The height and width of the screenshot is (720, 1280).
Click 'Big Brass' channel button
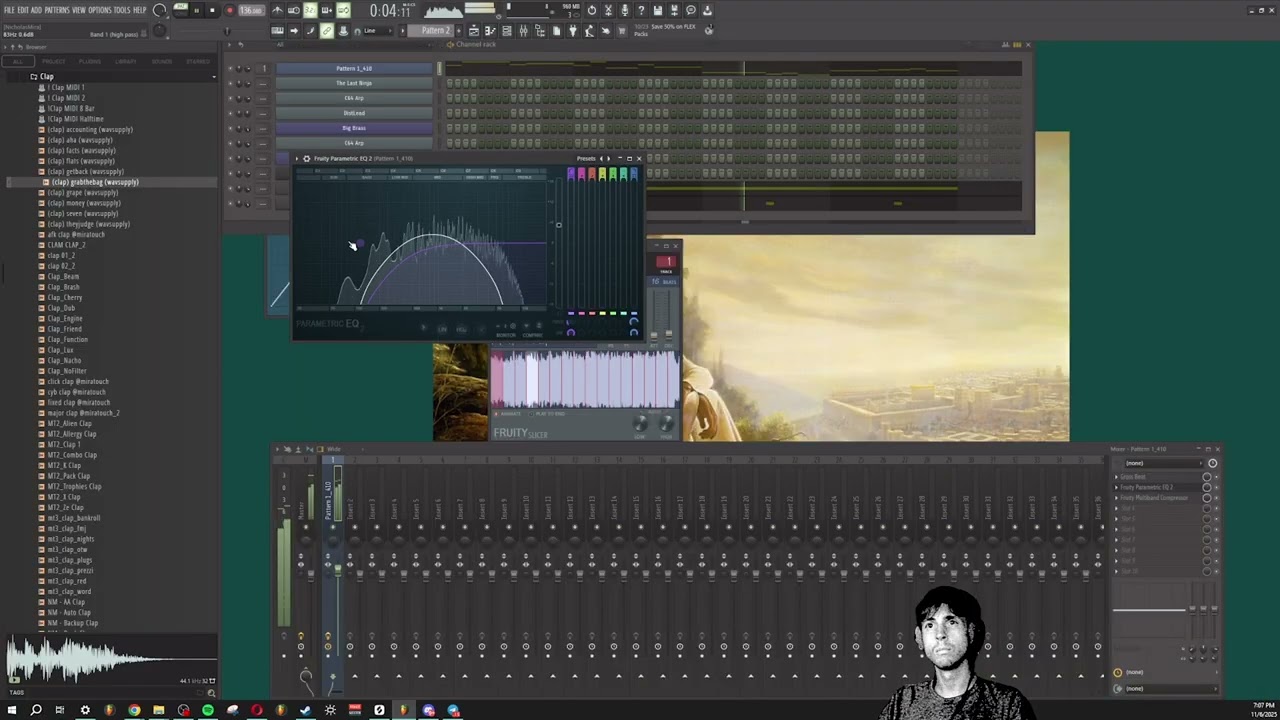(354, 128)
